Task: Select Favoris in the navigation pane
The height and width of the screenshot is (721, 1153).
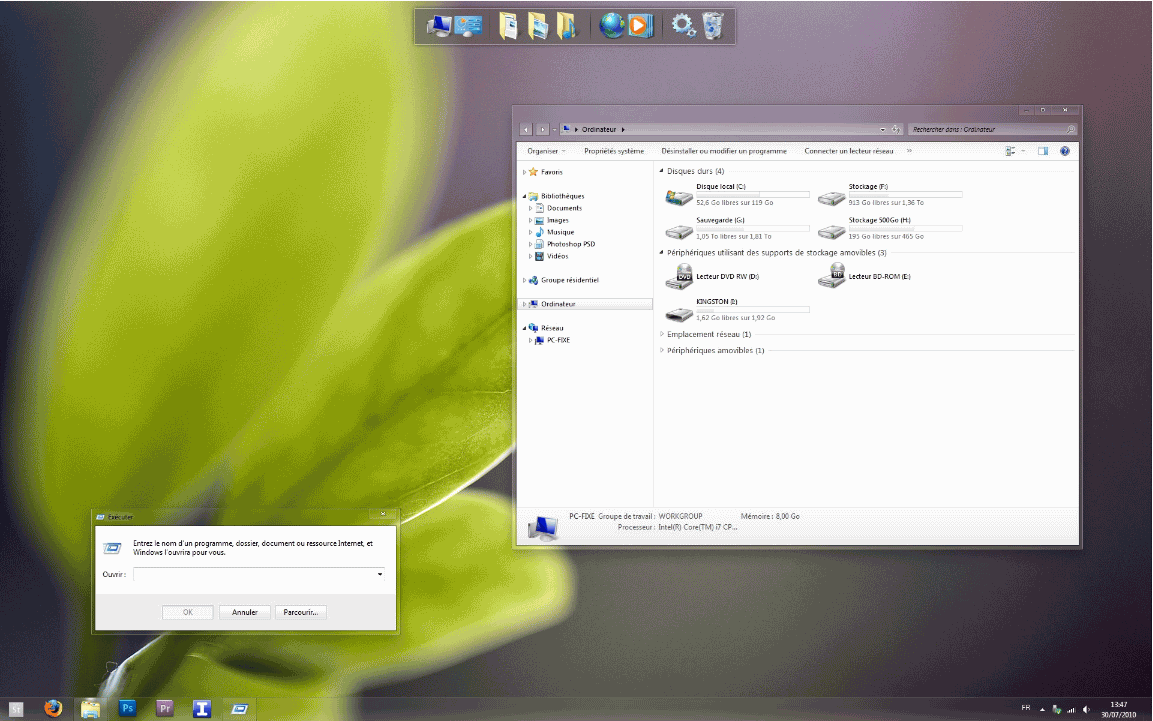Action: 551,172
